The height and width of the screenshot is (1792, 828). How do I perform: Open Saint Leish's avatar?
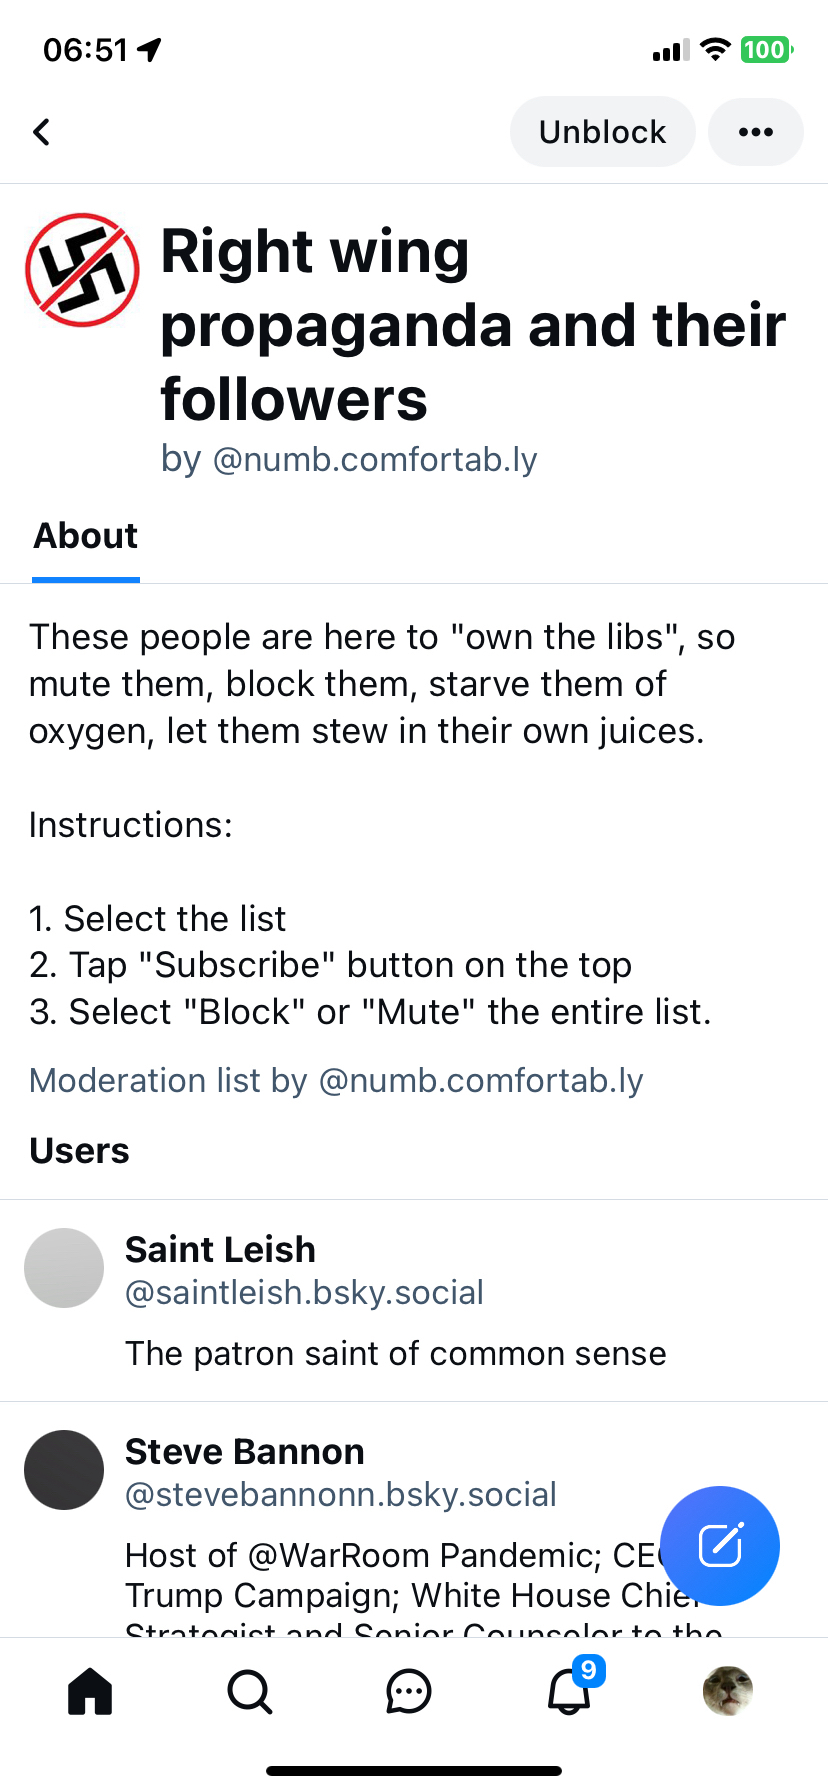(x=64, y=1268)
